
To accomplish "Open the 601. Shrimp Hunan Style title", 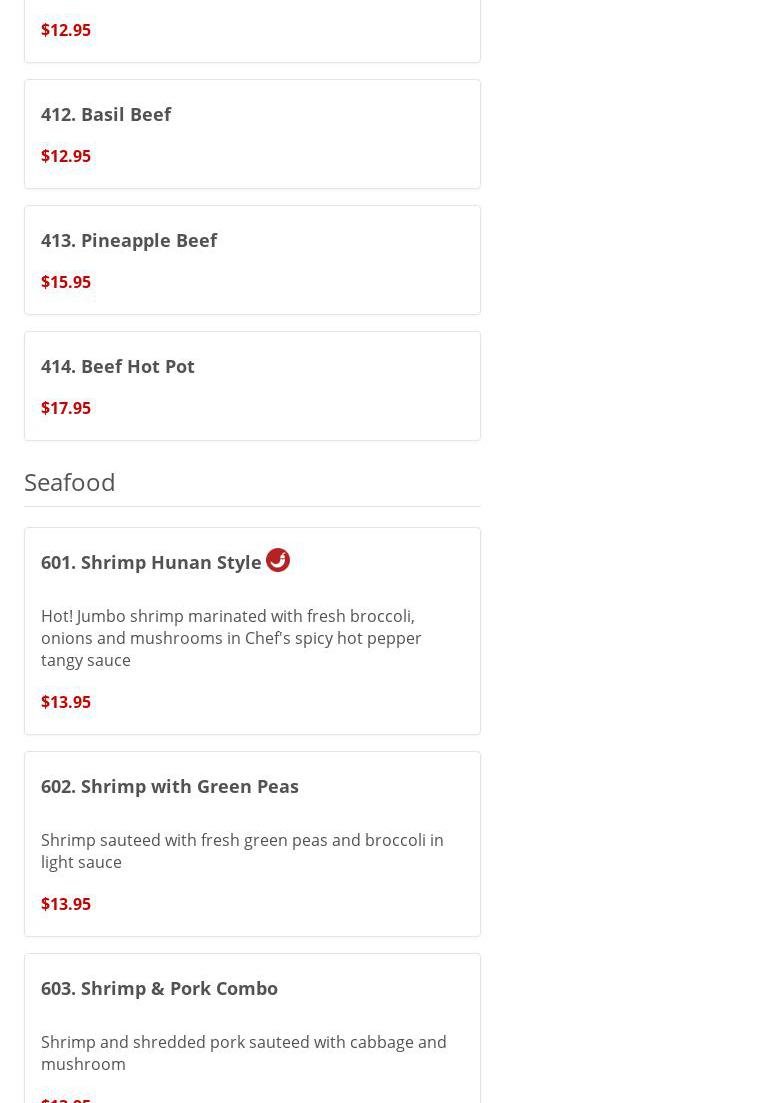I will [x=151, y=562].
